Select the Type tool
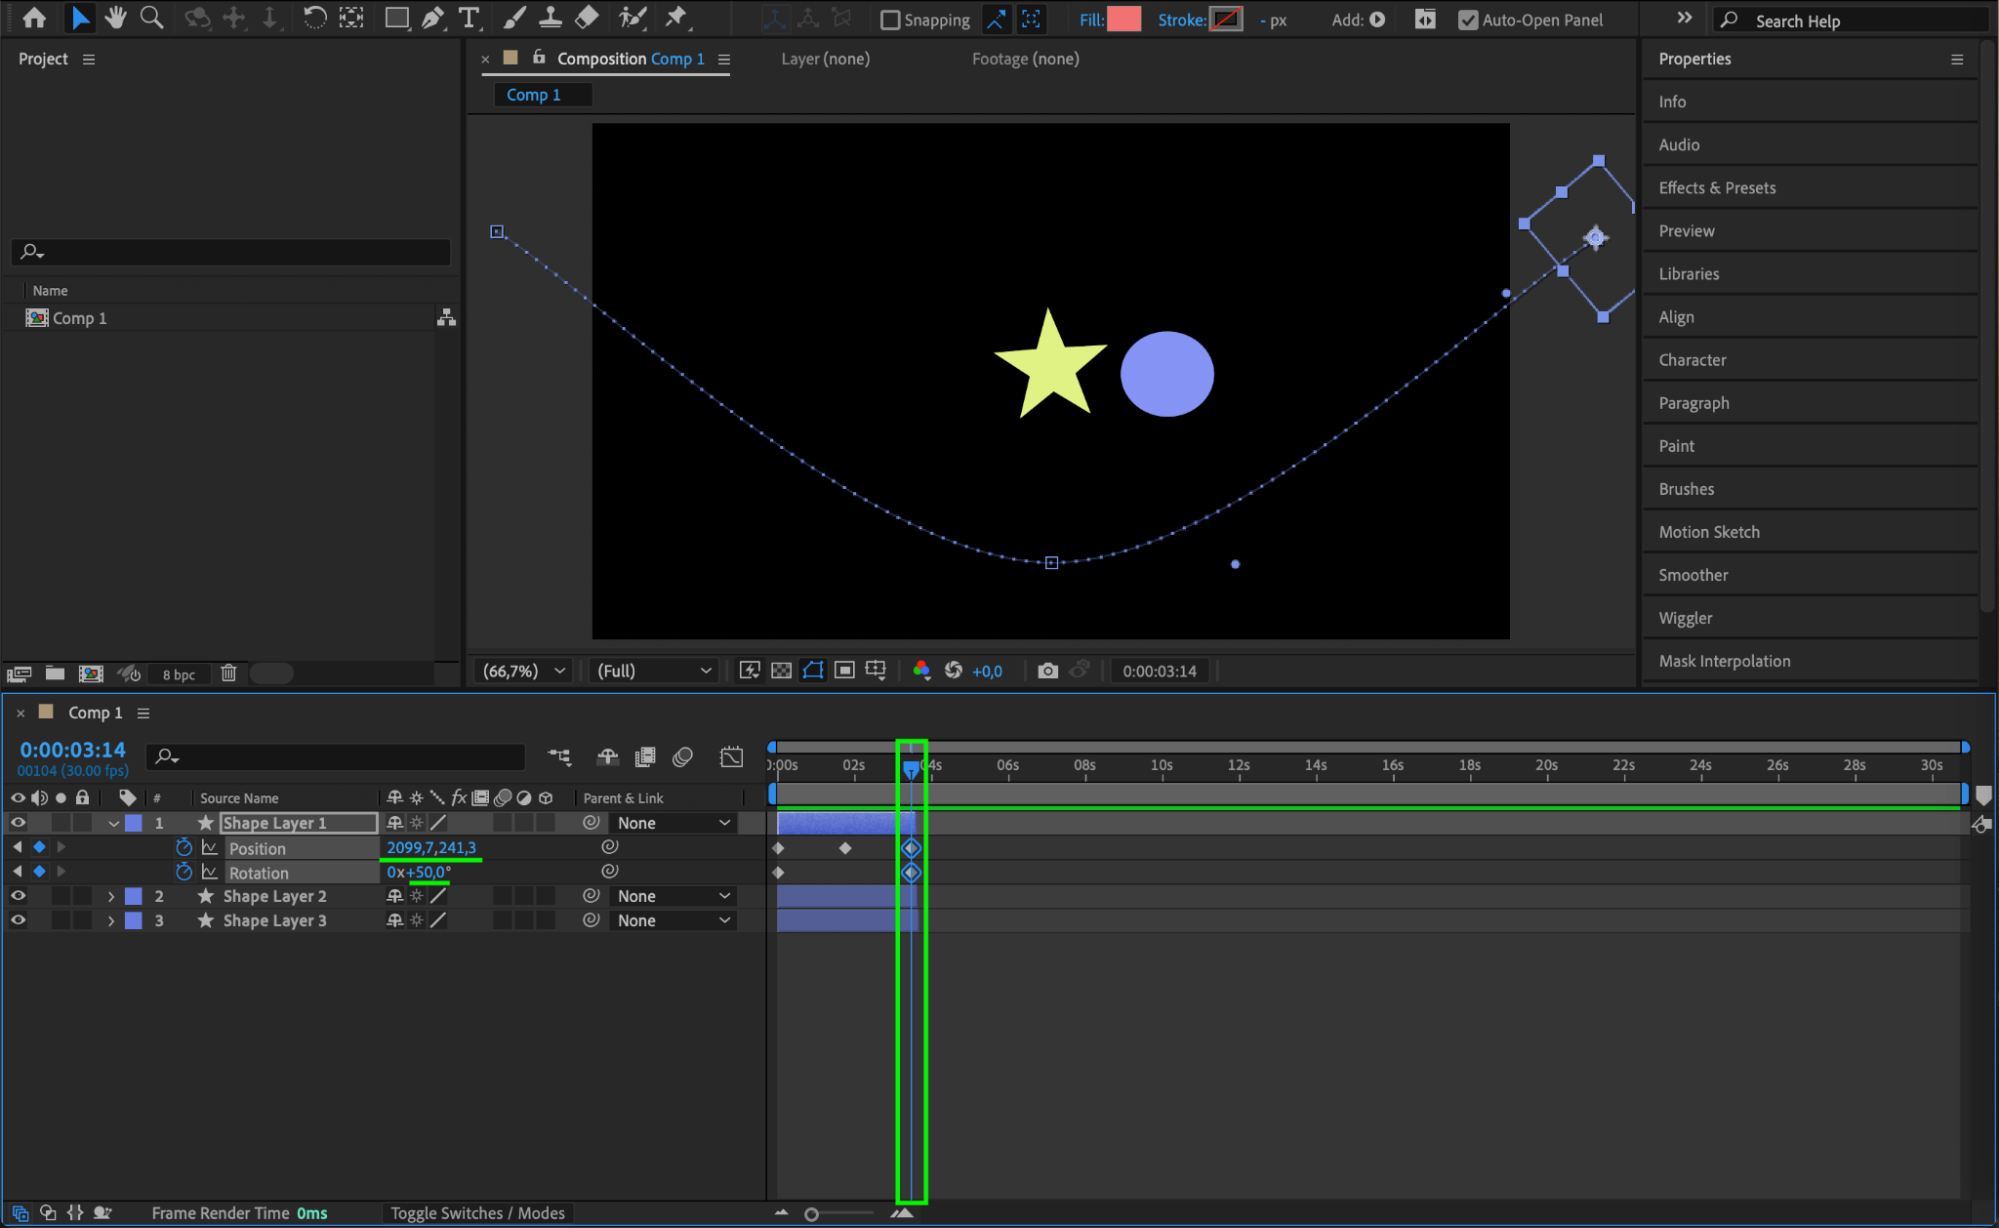Screen dimensions: 1999x1228 click(x=468, y=17)
